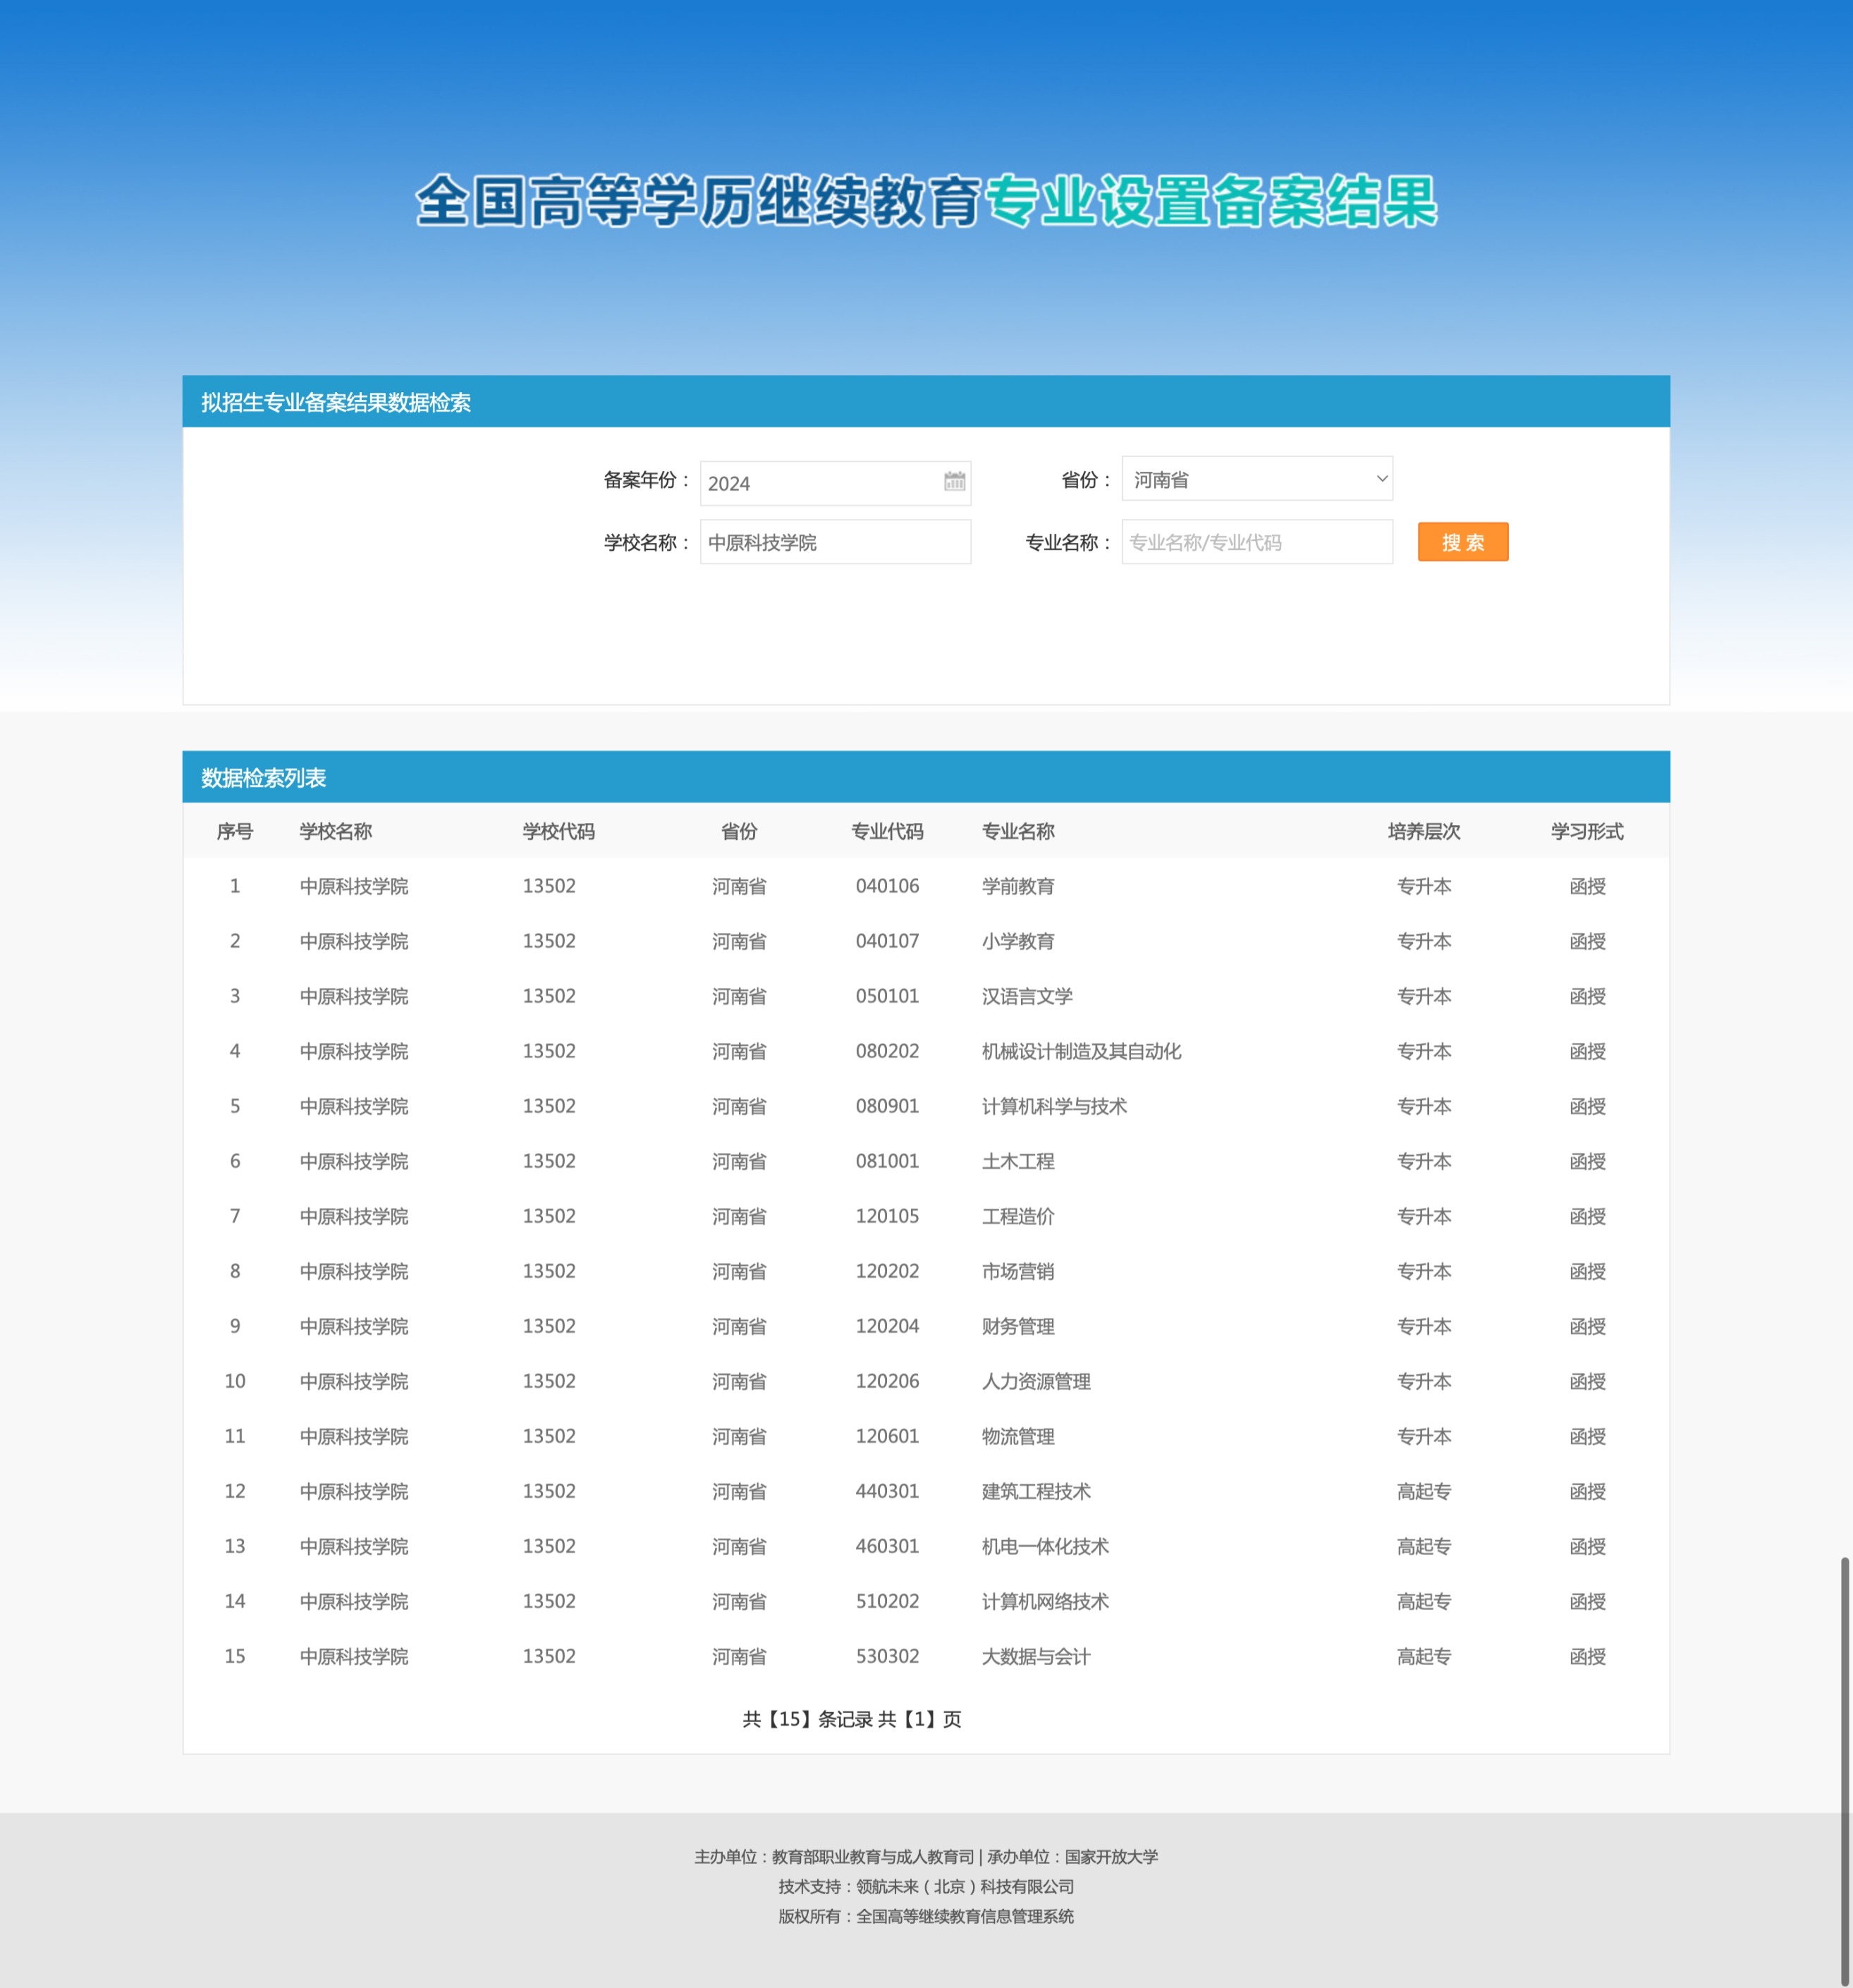Click major code 460301
This screenshot has width=1853, height=1988.
point(887,1546)
